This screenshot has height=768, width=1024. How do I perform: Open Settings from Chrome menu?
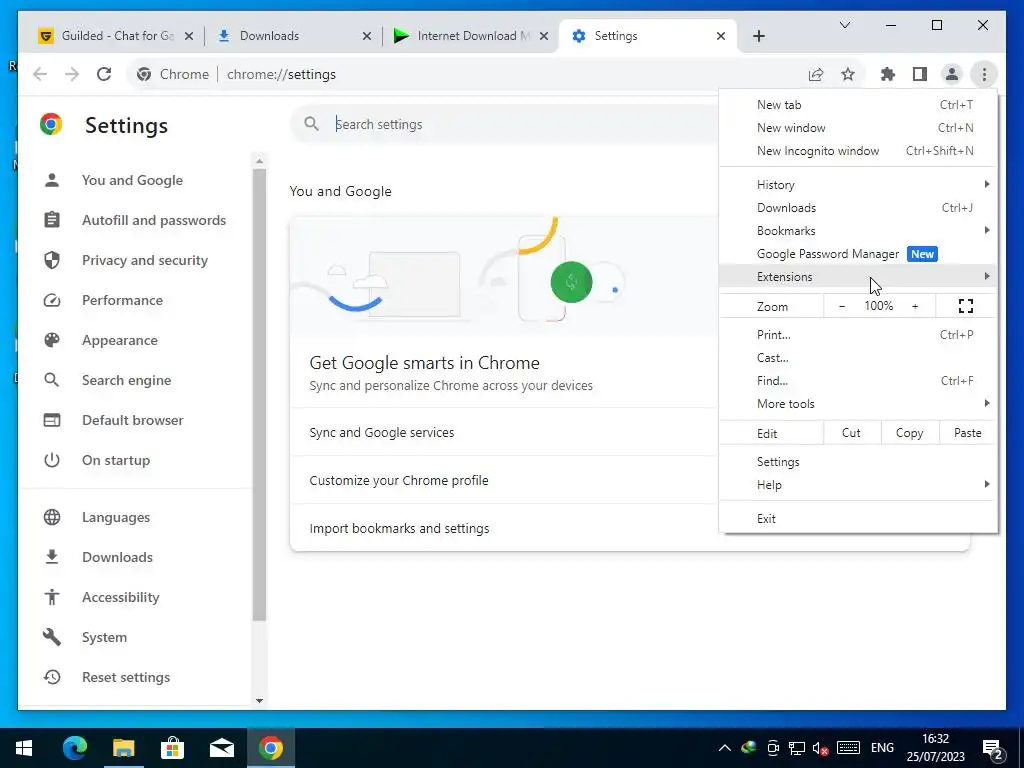click(x=858, y=462)
